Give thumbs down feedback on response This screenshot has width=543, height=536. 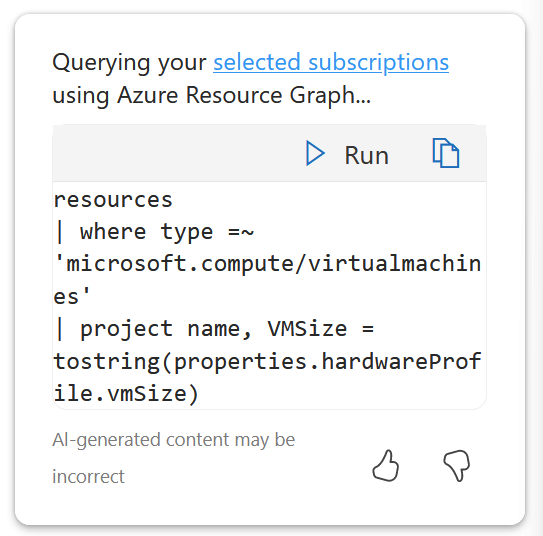(x=457, y=466)
